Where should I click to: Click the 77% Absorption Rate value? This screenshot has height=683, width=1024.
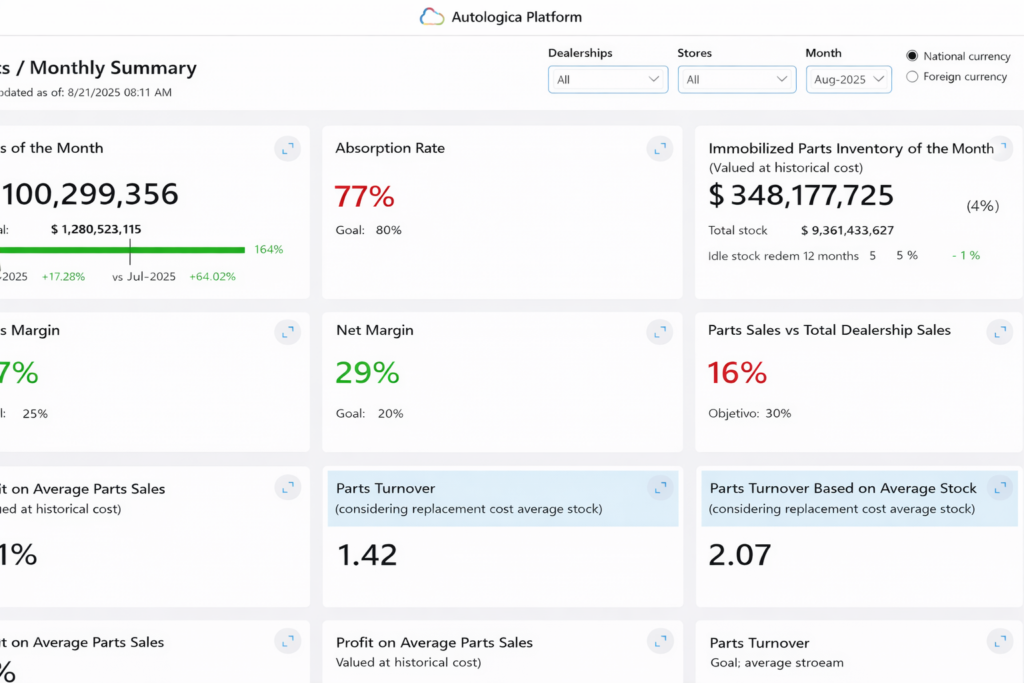(364, 196)
